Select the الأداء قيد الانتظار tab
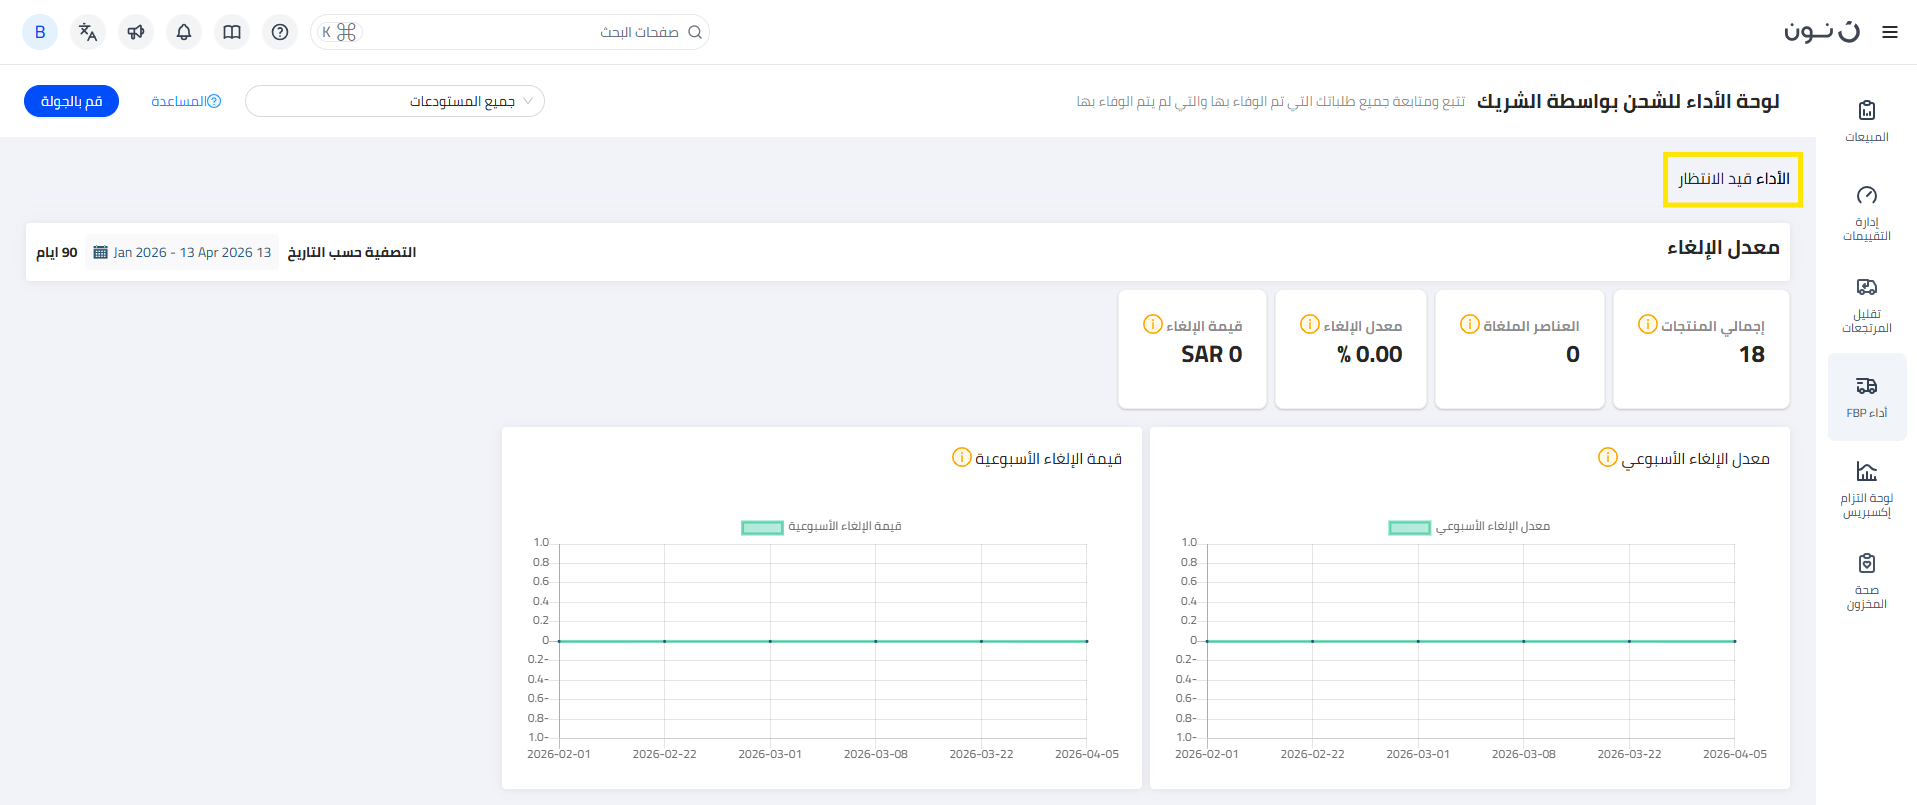 [x=1733, y=179]
